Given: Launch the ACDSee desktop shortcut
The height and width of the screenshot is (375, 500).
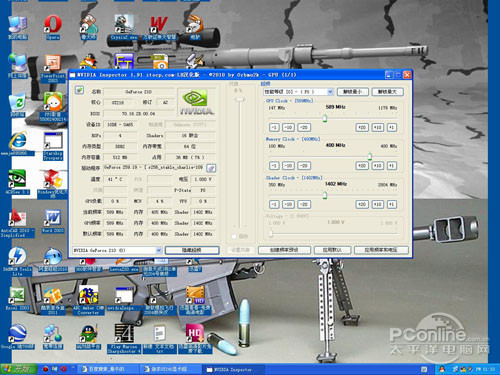Looking at the screenshot, I should pos(17,182).
